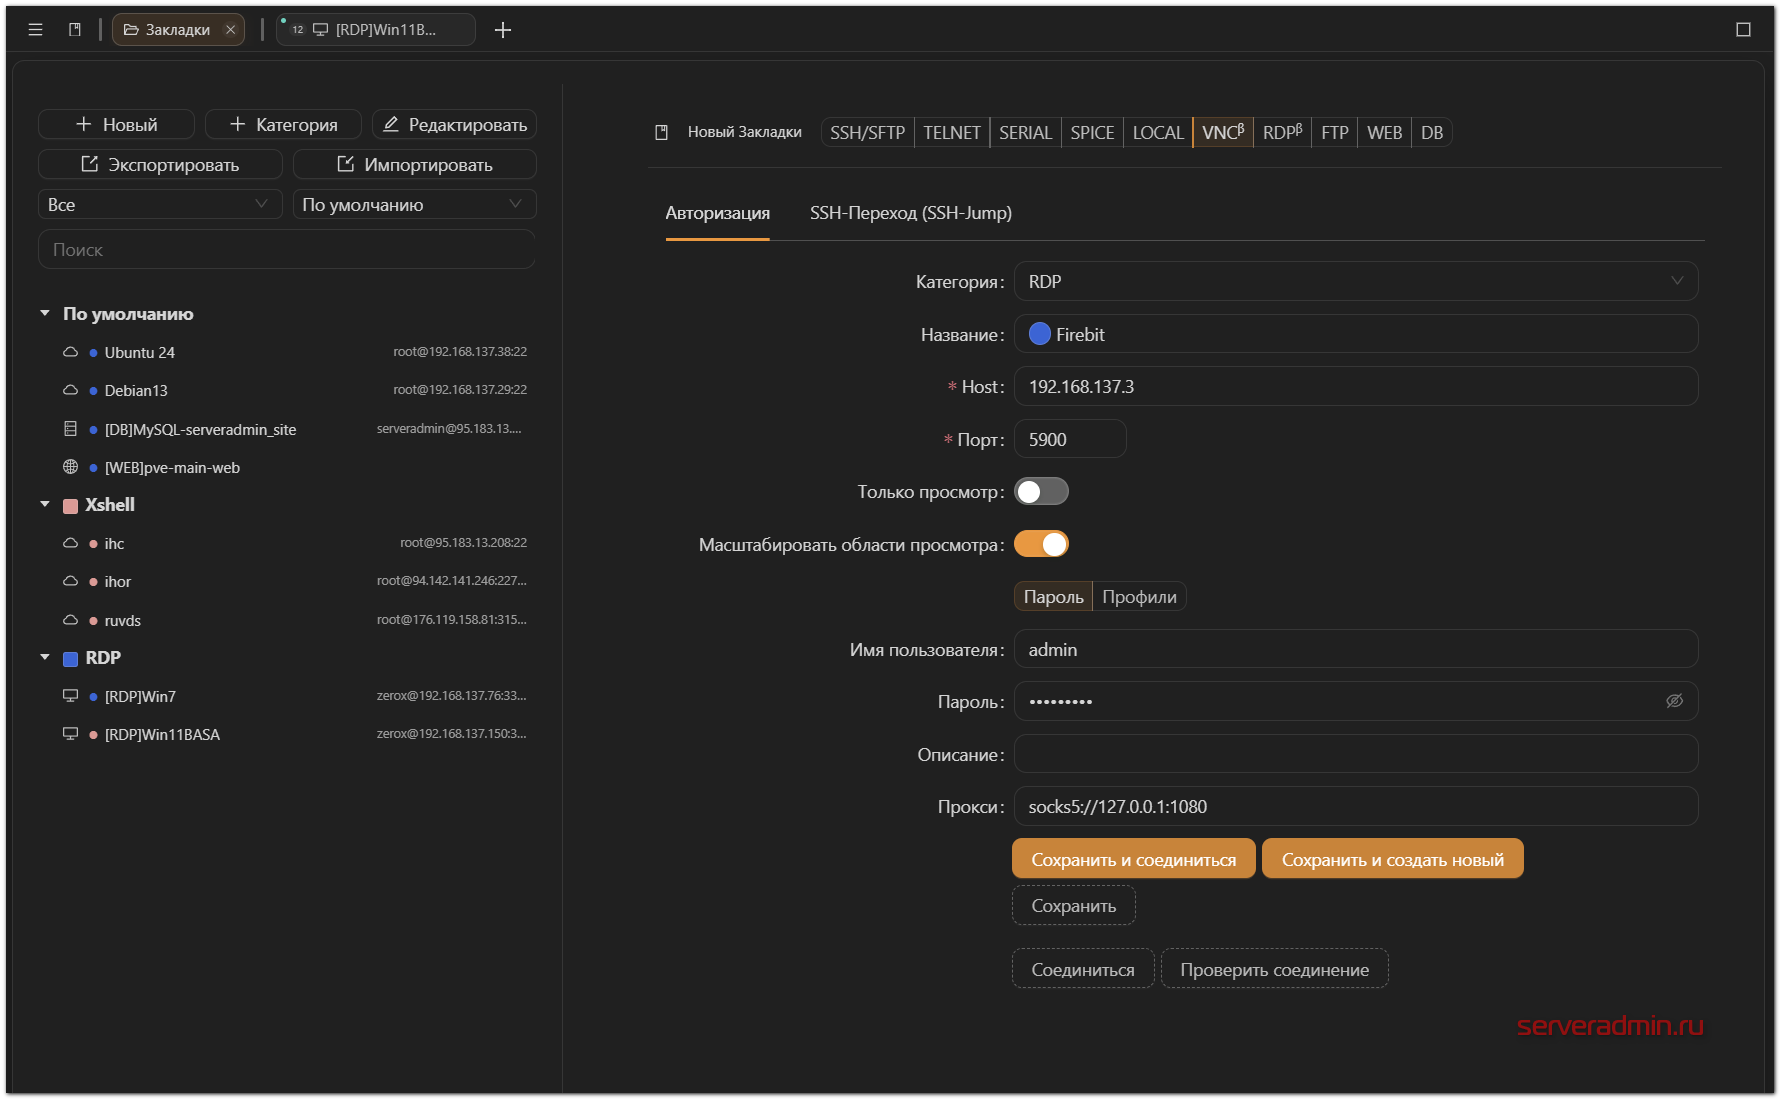Click the Host field 192.168.137.3
1780x1099 pixels.
pyautogui.click(x=1356, y=387)
